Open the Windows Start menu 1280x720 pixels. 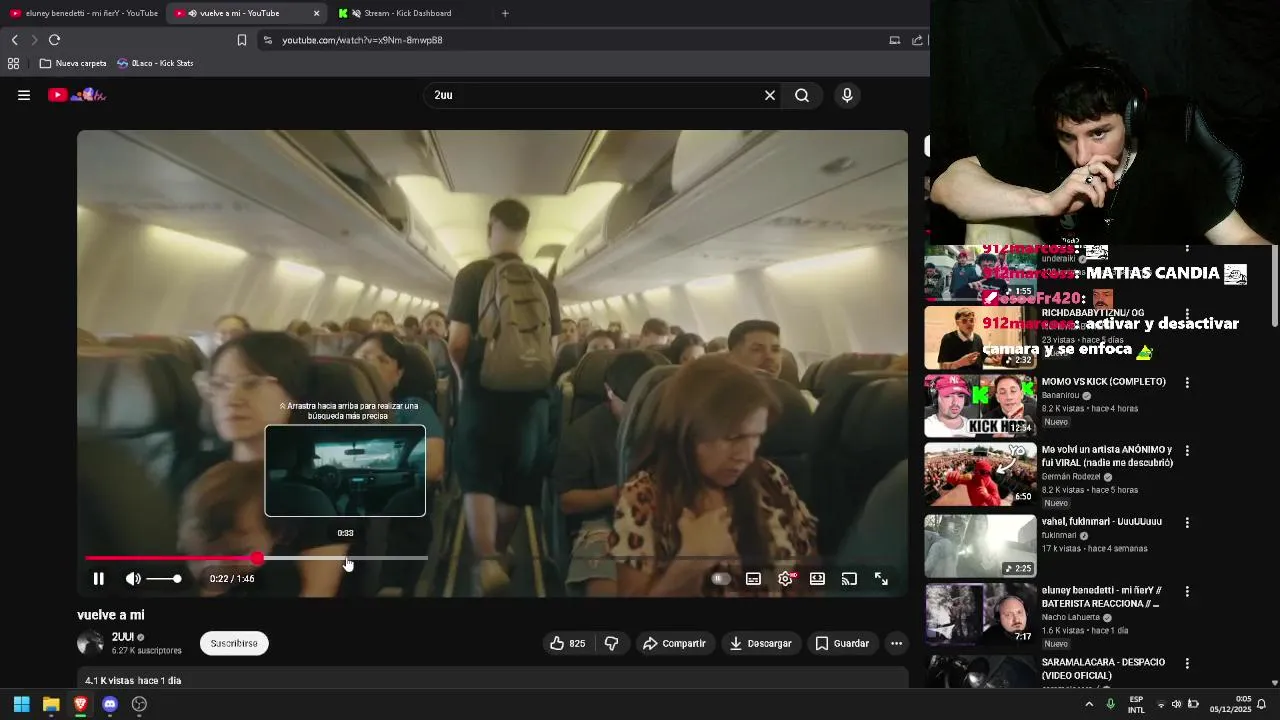[x=21, y=704]
